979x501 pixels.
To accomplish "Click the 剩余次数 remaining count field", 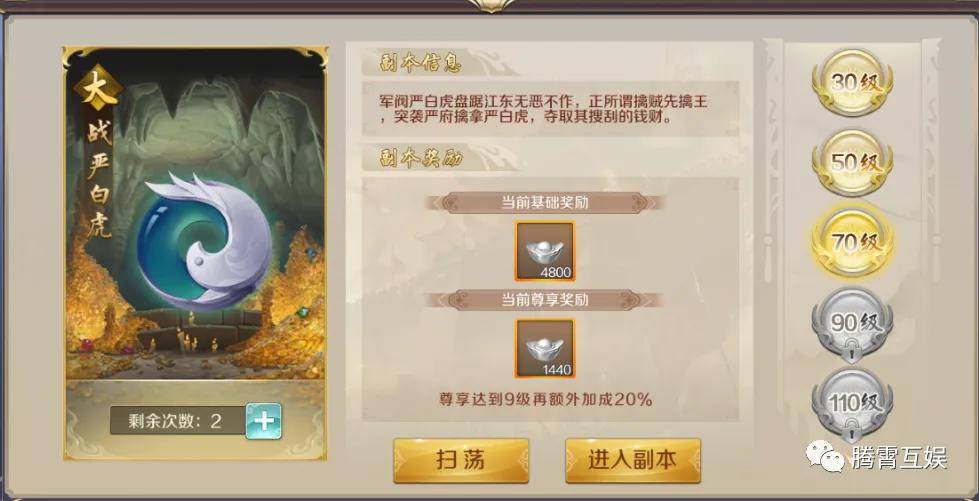I will pos(179,421).
